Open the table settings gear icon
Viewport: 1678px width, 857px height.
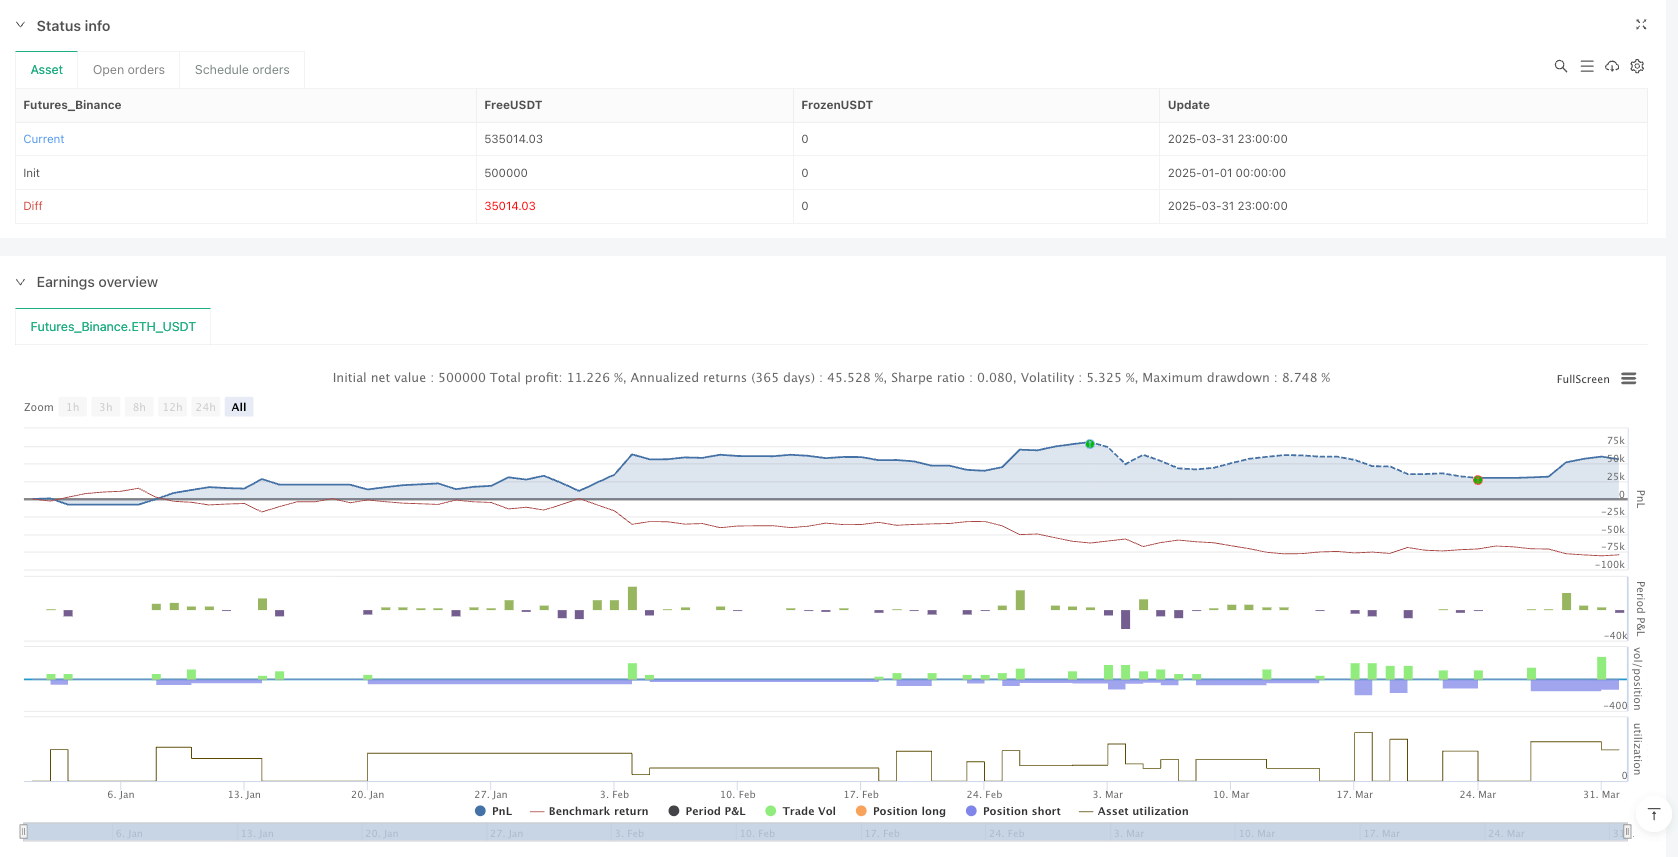click(x=1637, y=66)
